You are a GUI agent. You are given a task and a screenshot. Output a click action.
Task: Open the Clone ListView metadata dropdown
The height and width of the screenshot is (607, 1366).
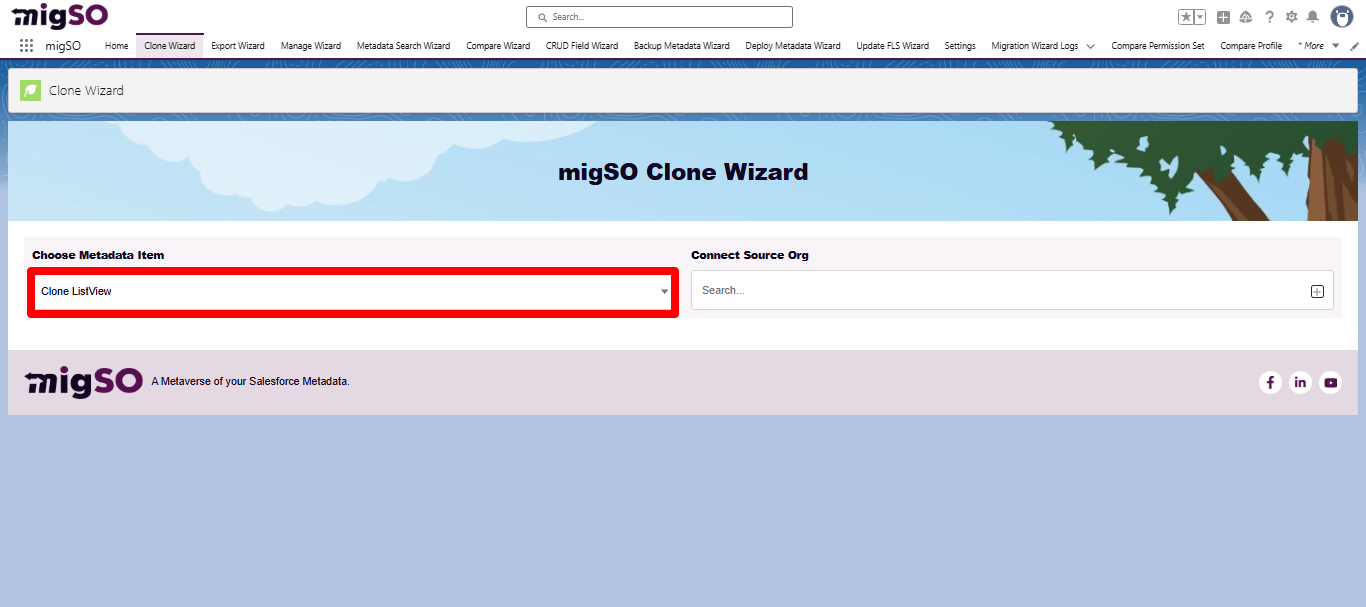click(x=352, y=291)
